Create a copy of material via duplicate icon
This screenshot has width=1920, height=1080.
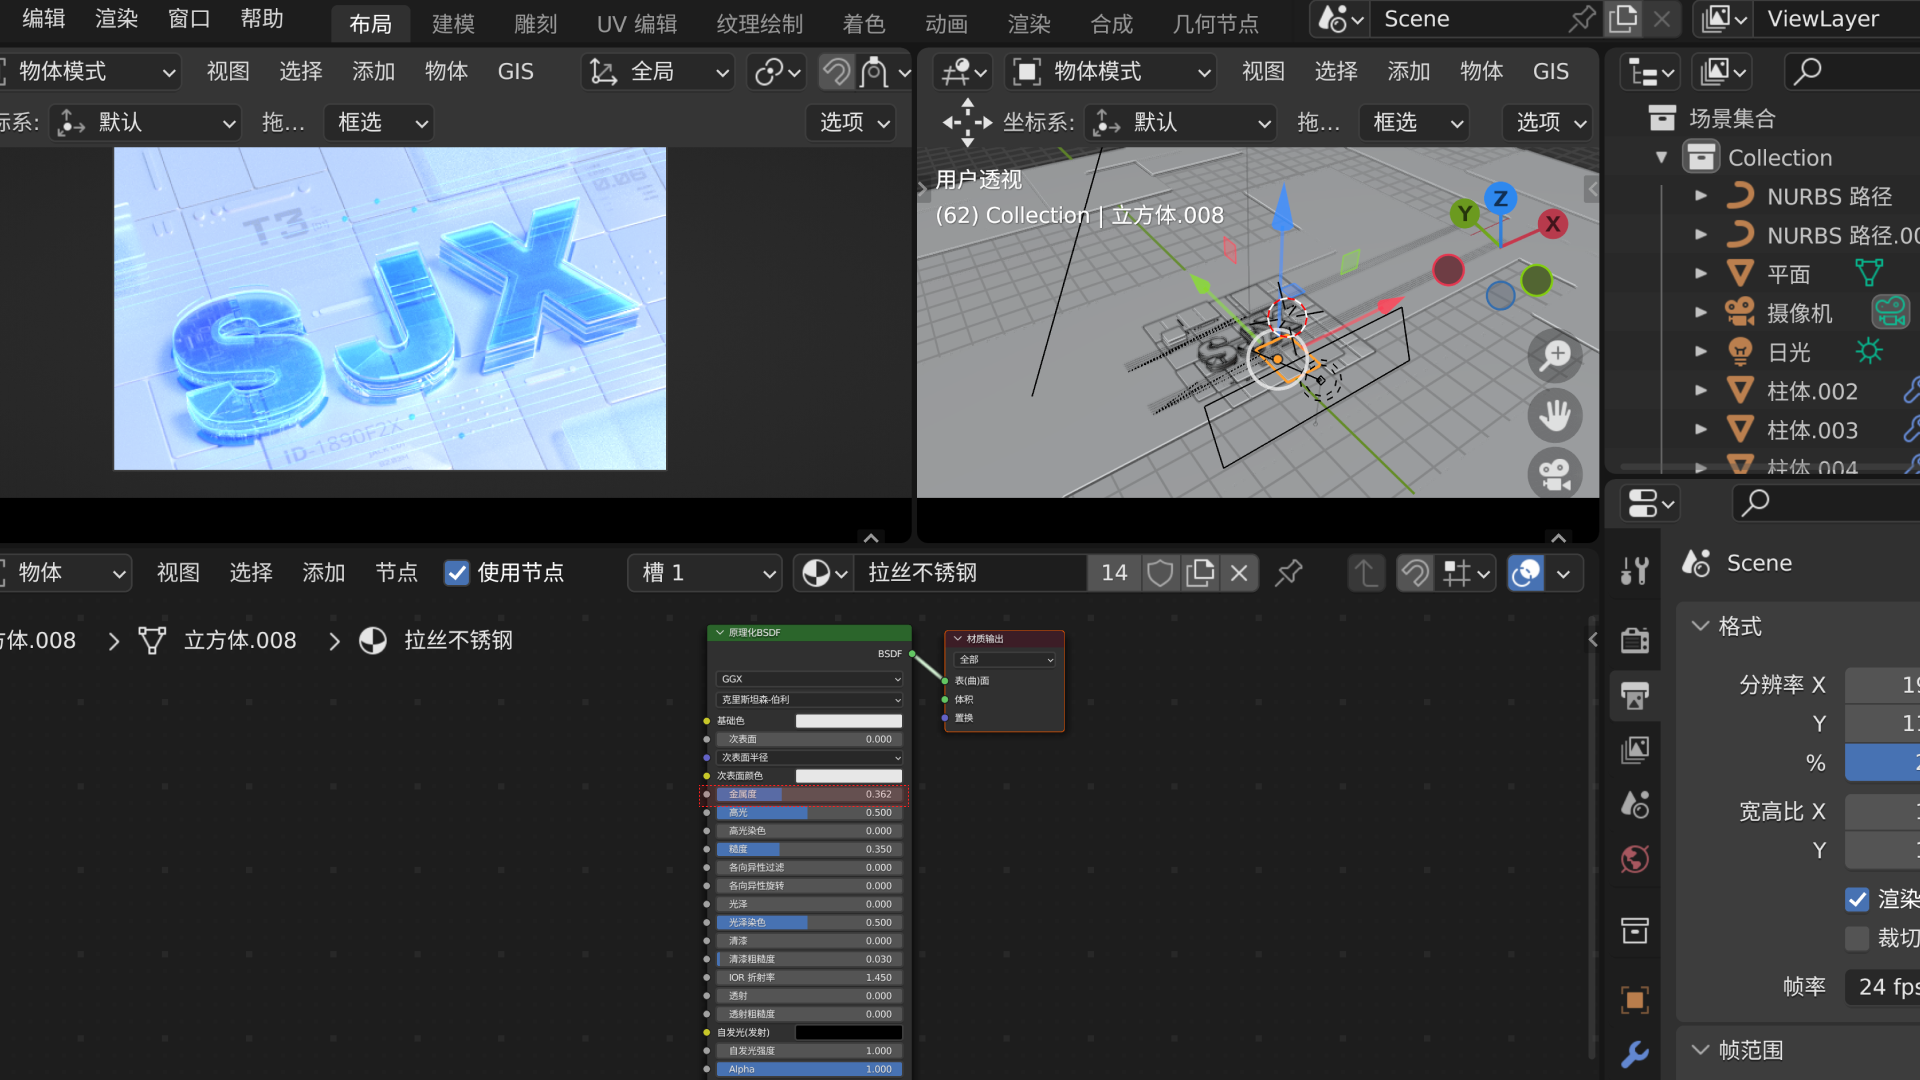click(1199, 572)
